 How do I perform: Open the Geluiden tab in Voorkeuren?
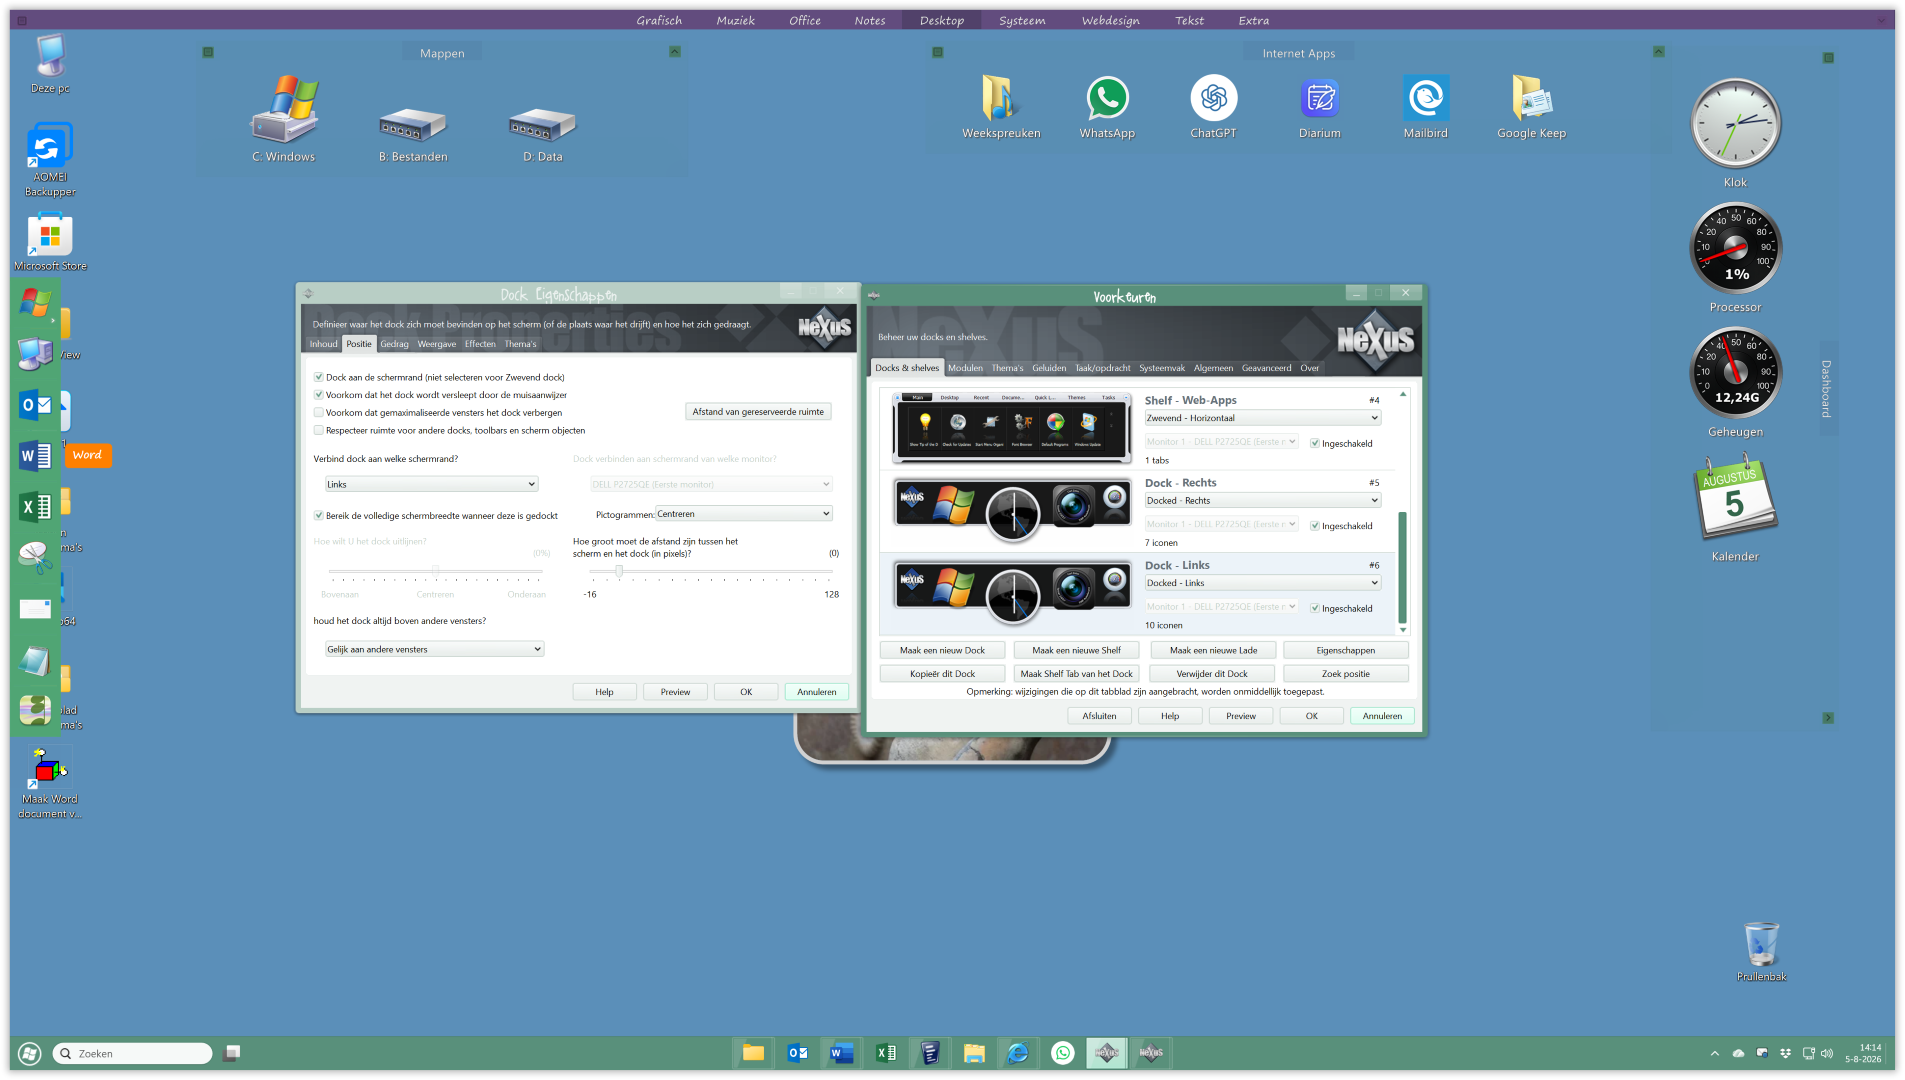click(x=1049, y=368)
